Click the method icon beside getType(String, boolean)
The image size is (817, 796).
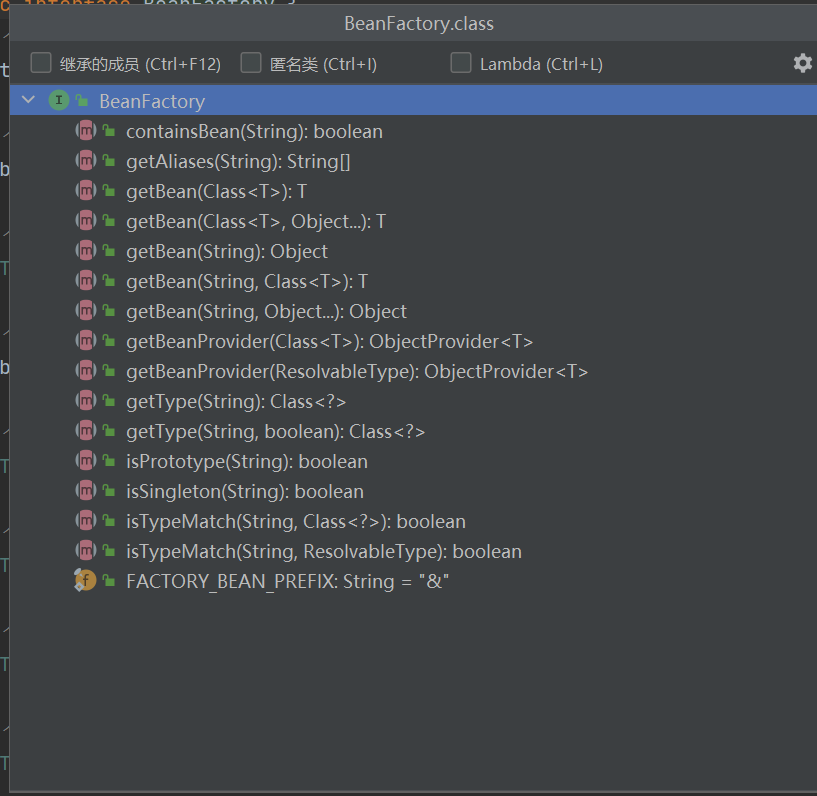[85, 431]
